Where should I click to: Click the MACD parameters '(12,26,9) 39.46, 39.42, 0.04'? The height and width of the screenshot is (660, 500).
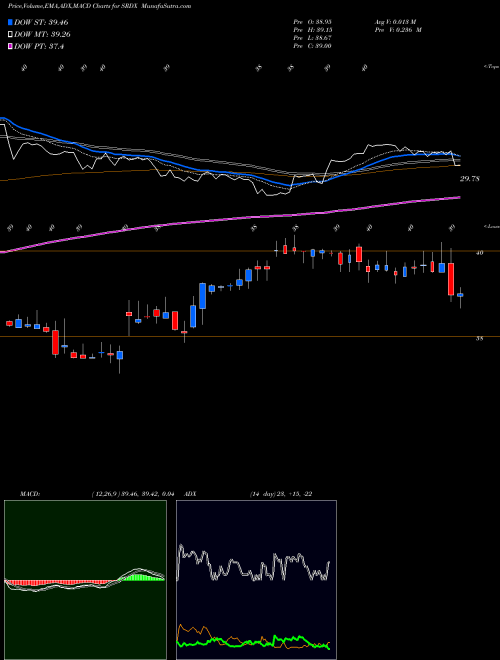pyautogui.click(x=133, y=494)
